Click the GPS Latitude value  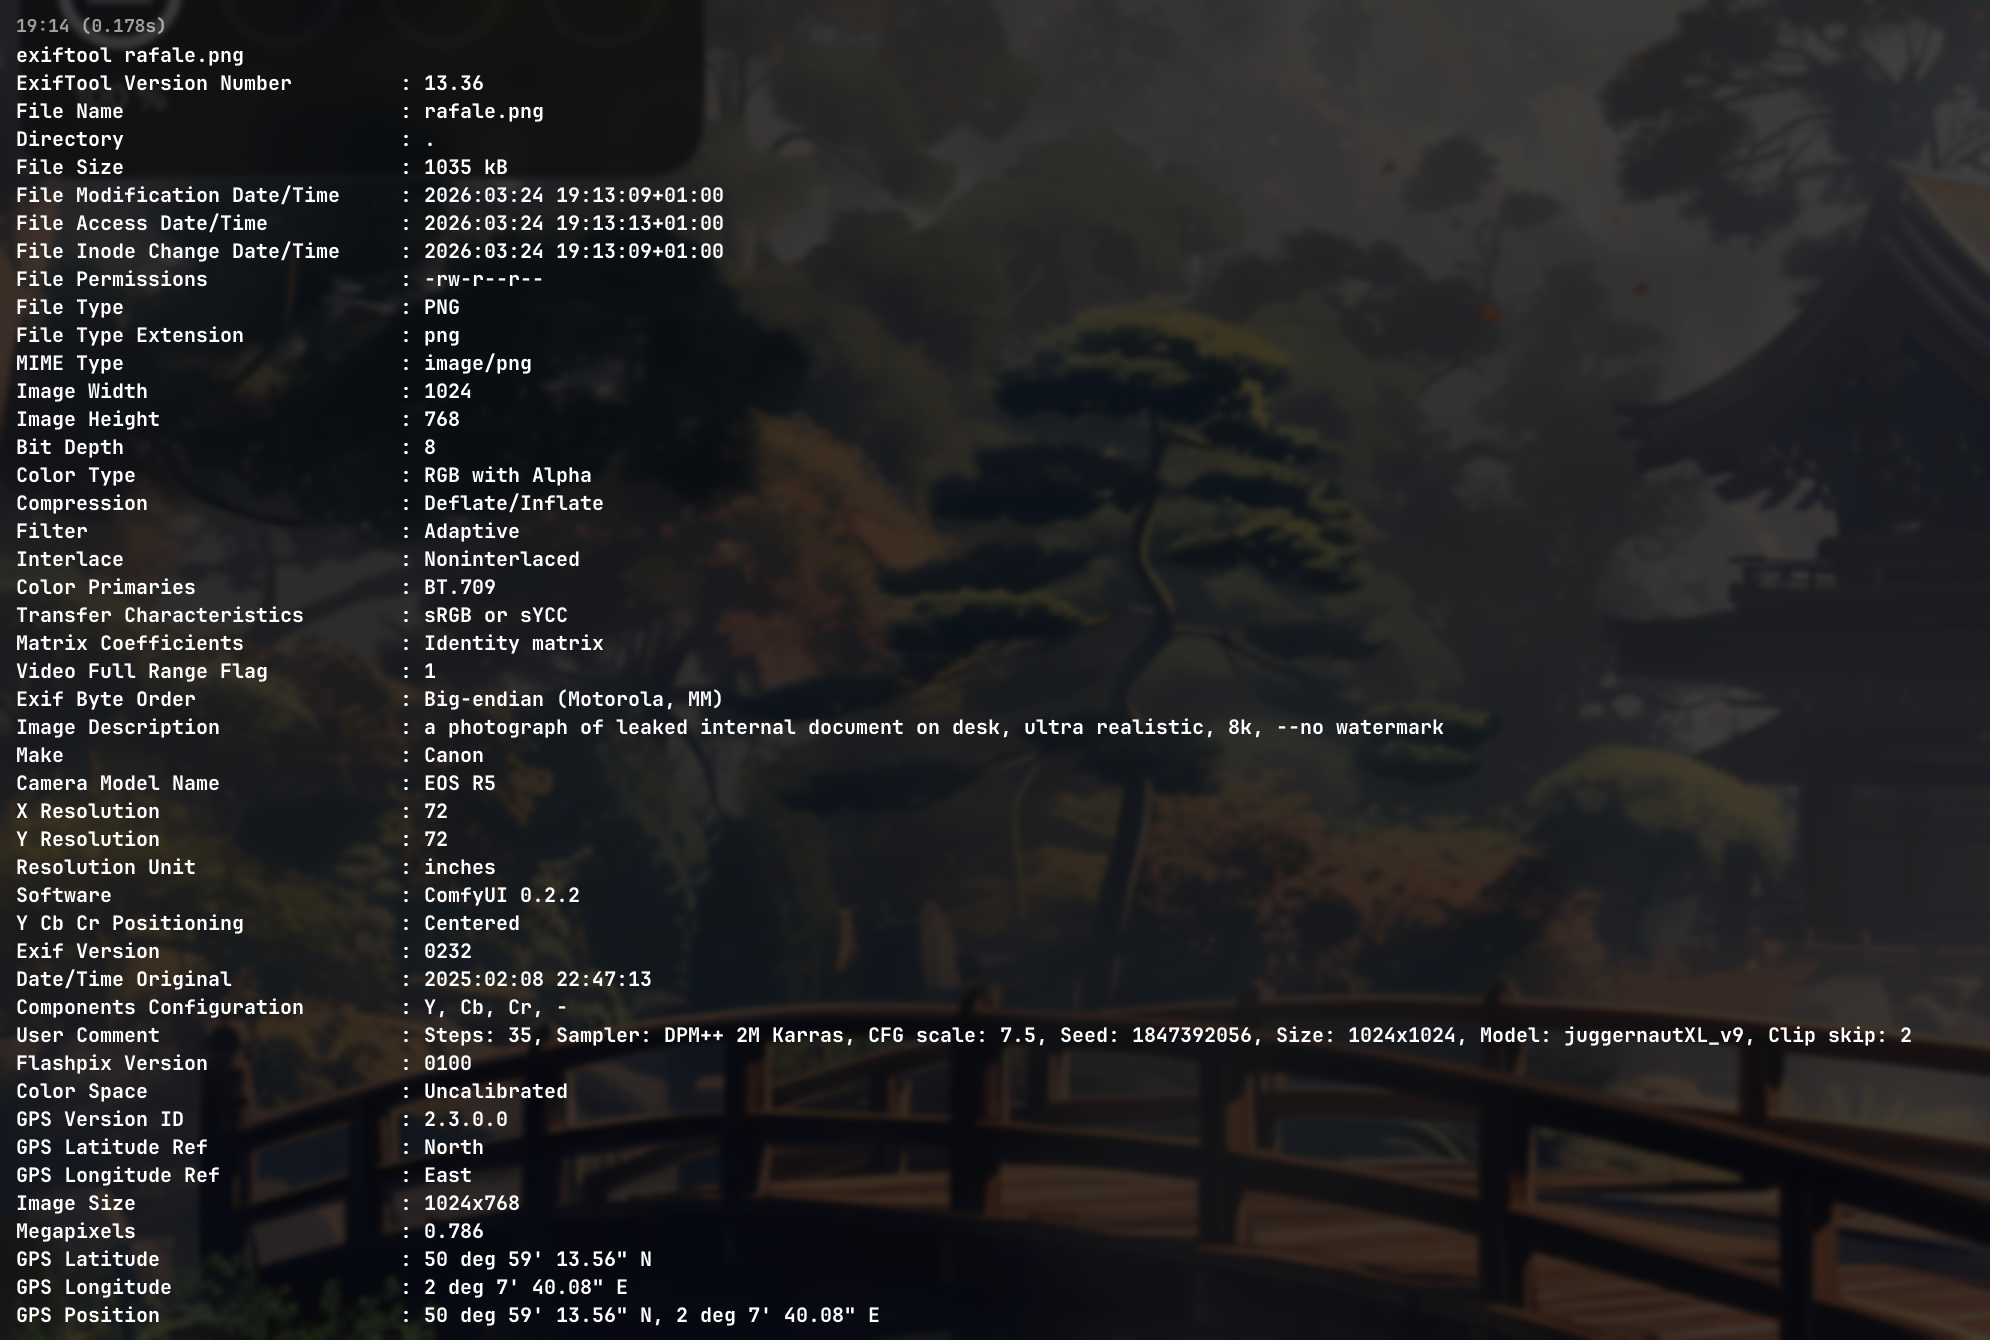click(x=538, y=1260)
